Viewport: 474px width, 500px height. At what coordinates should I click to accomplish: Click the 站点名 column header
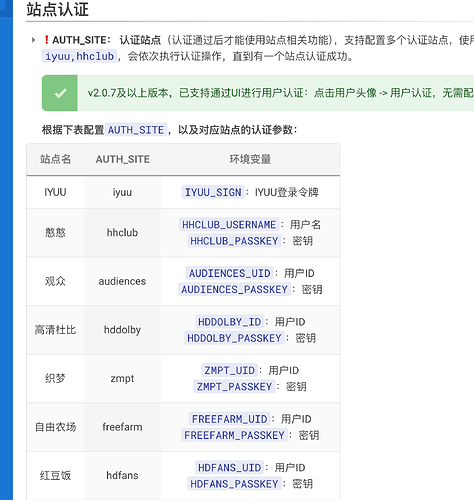pos(55,159)
